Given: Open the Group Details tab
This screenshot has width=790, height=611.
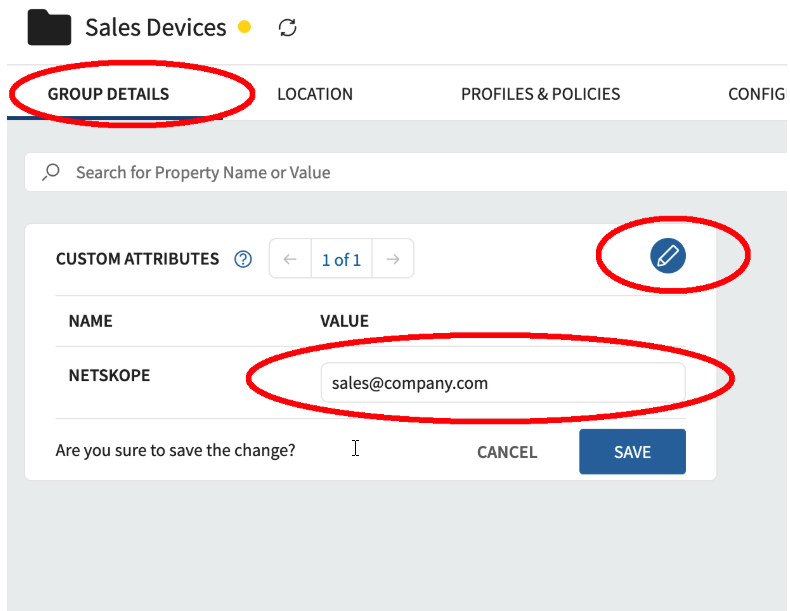Looking at the screenshot, I should click(108, 94).
